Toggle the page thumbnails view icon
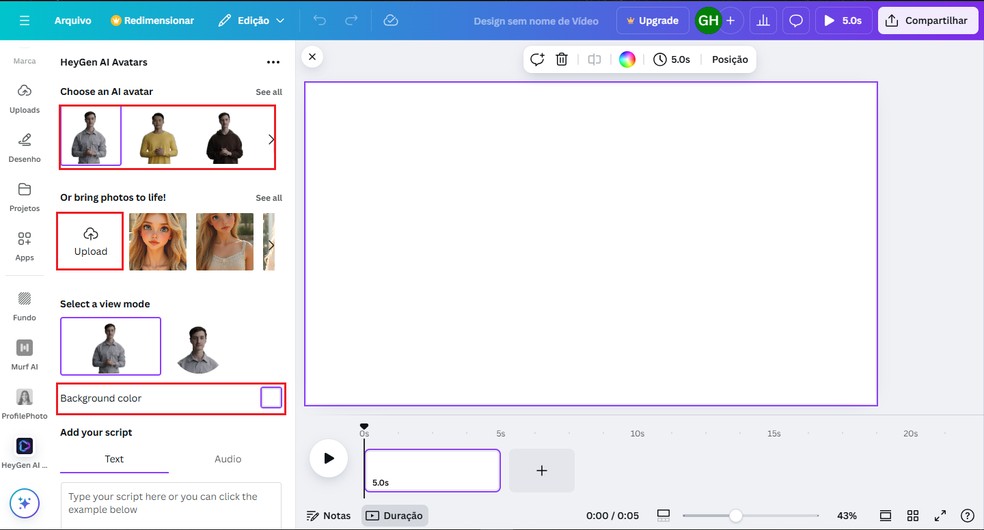 [663, 516]
